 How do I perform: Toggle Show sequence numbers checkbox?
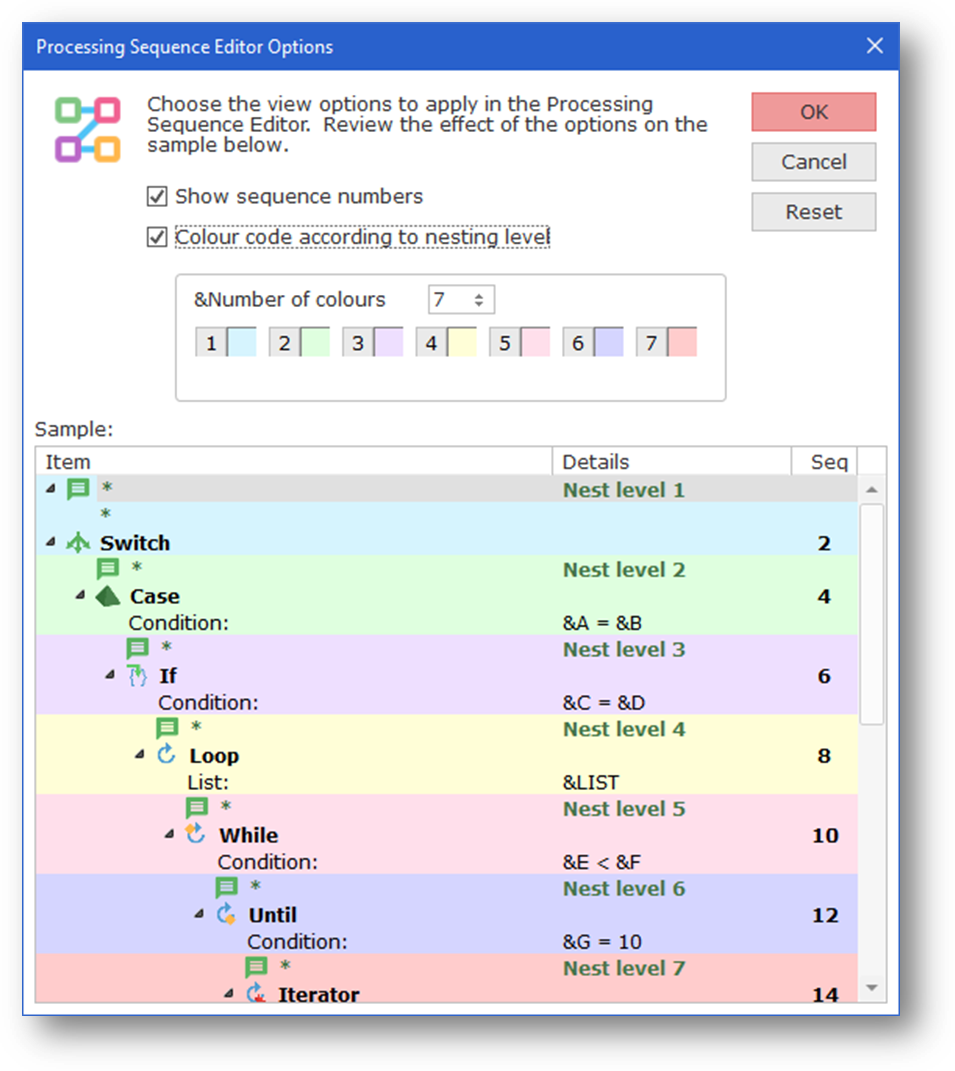point(157,197)
